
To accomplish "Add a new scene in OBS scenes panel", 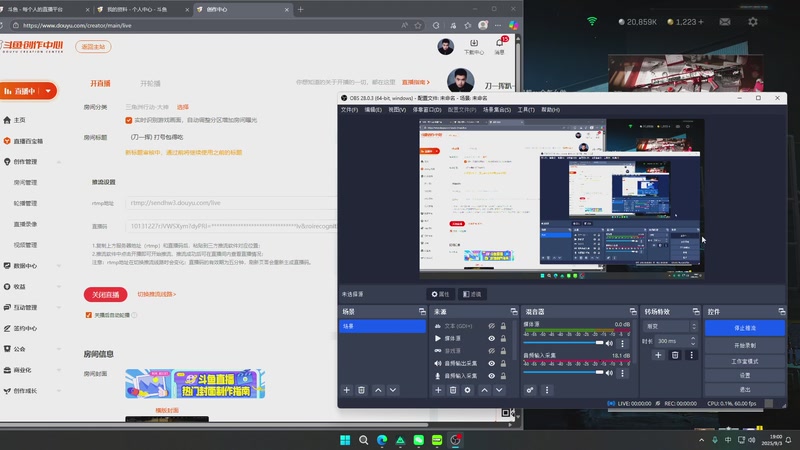I will click(346, 390).
